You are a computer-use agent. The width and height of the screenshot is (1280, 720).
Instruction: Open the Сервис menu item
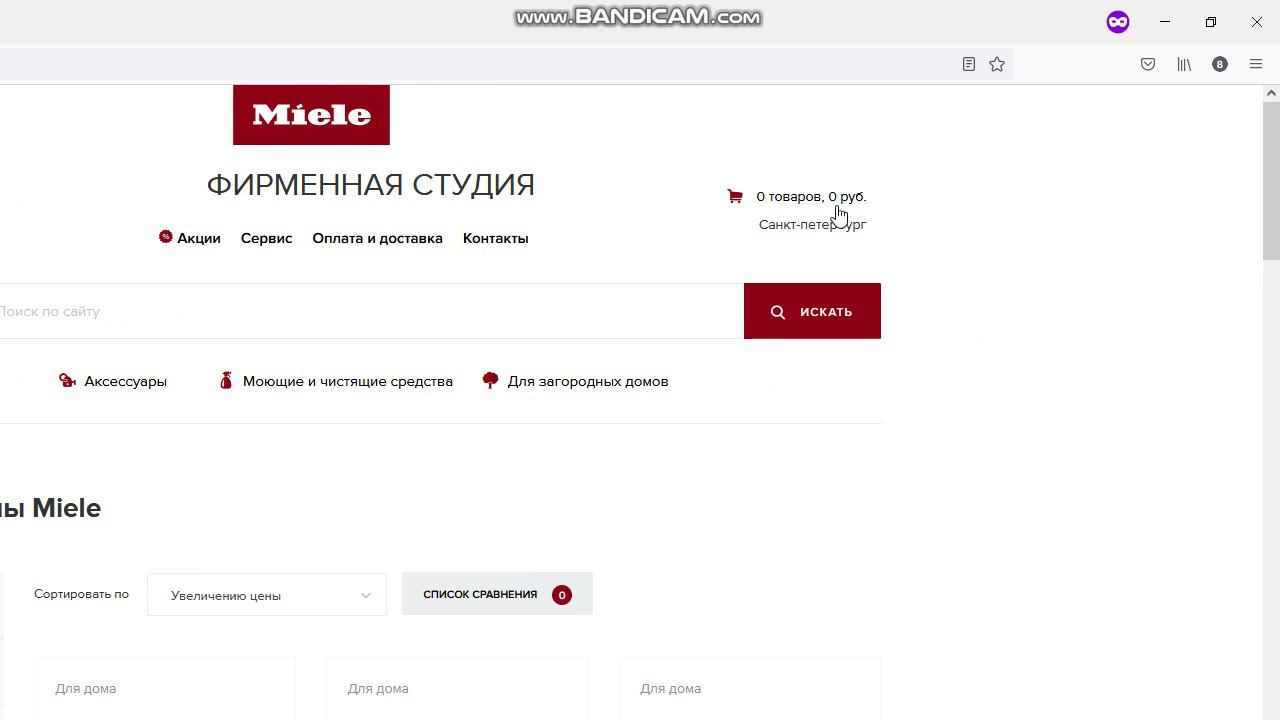(266, 238)
